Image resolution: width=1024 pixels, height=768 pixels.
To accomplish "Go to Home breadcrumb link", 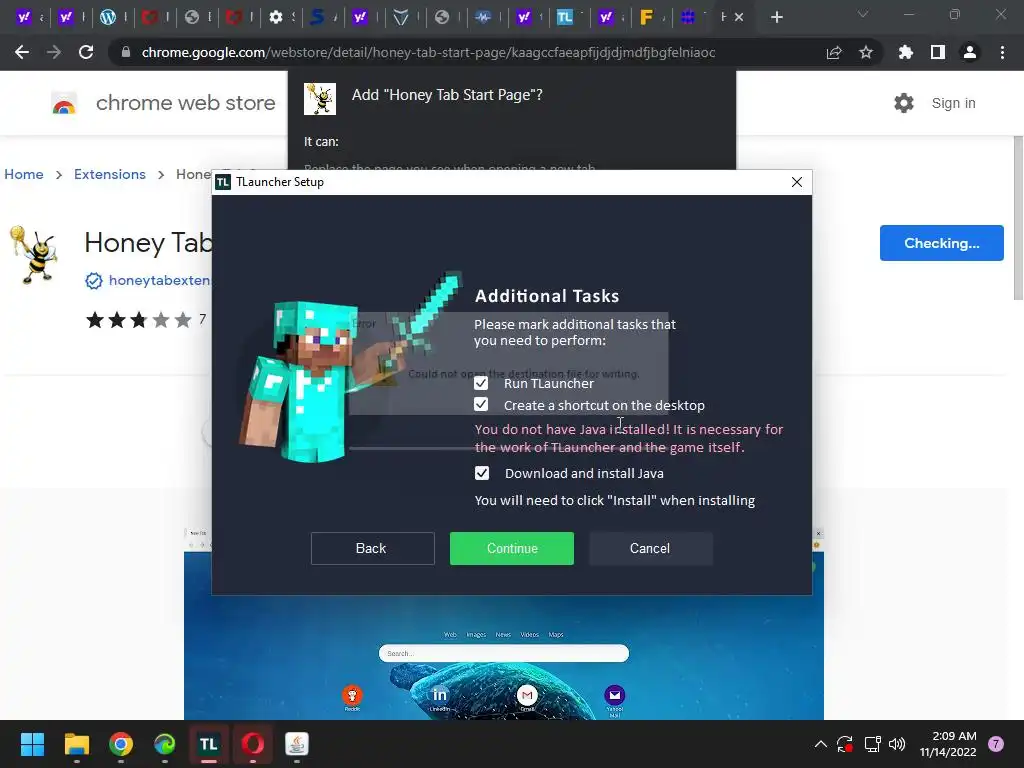I will tap(24, 174).
